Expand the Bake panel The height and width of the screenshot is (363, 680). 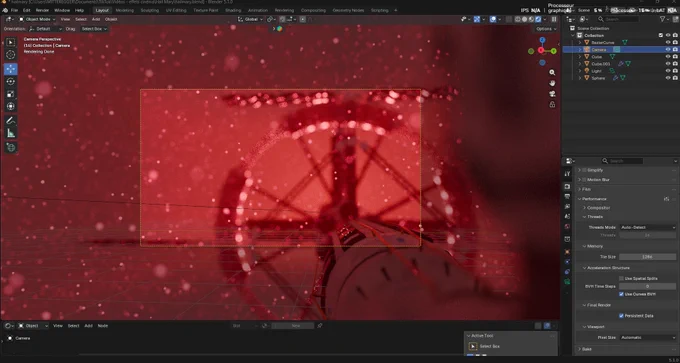click(586, 349)
